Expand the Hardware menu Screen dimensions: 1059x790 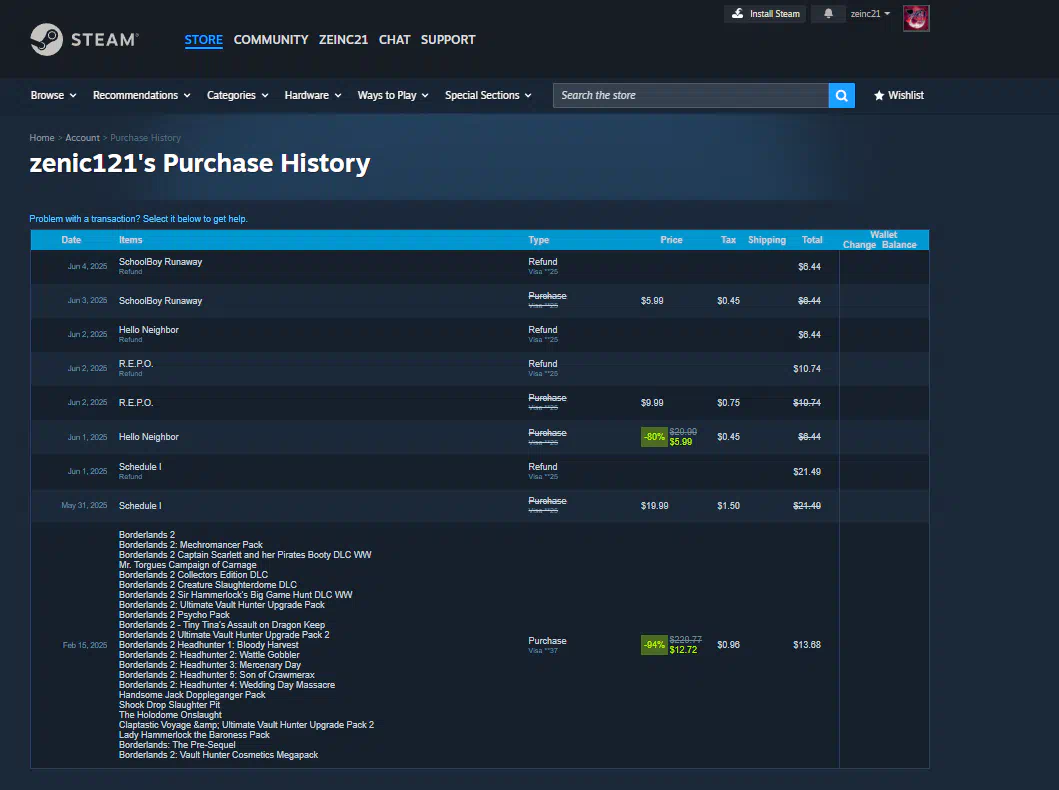(x=312, y=96)
